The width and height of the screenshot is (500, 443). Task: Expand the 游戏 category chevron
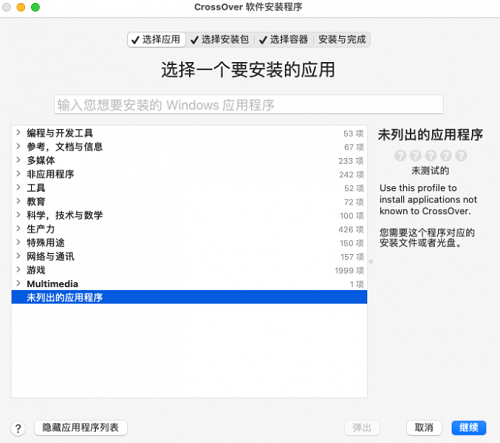pyautogui.click(x=18, y=270)
